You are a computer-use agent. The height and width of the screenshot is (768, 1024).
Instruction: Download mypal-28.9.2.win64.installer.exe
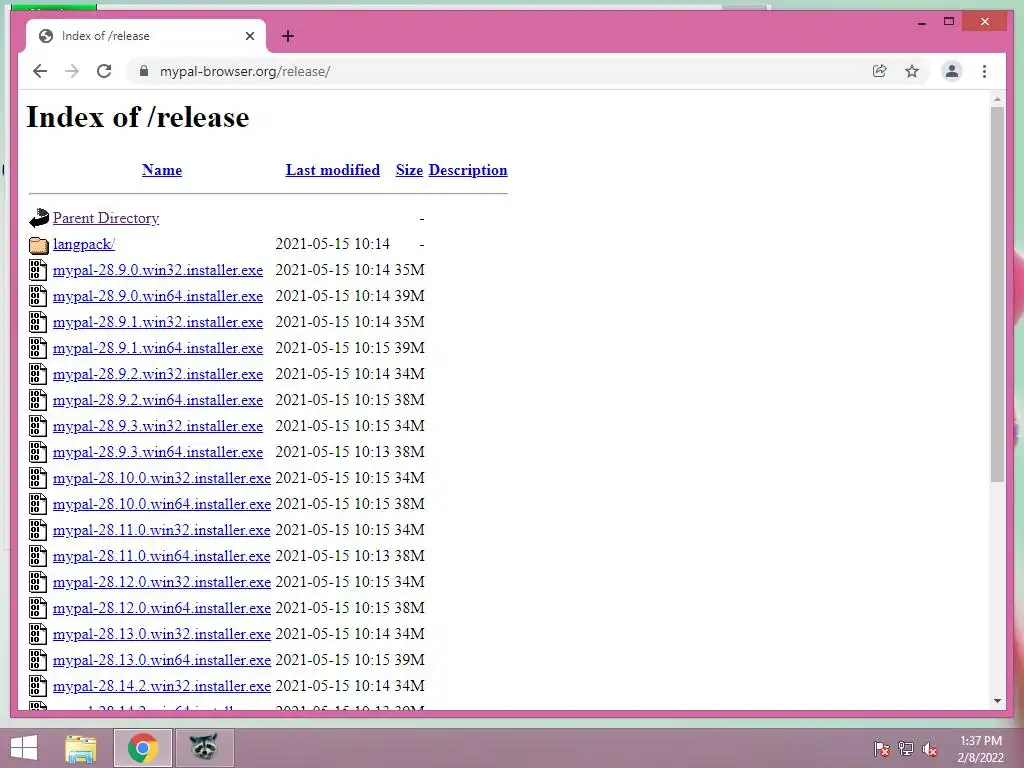158,400
